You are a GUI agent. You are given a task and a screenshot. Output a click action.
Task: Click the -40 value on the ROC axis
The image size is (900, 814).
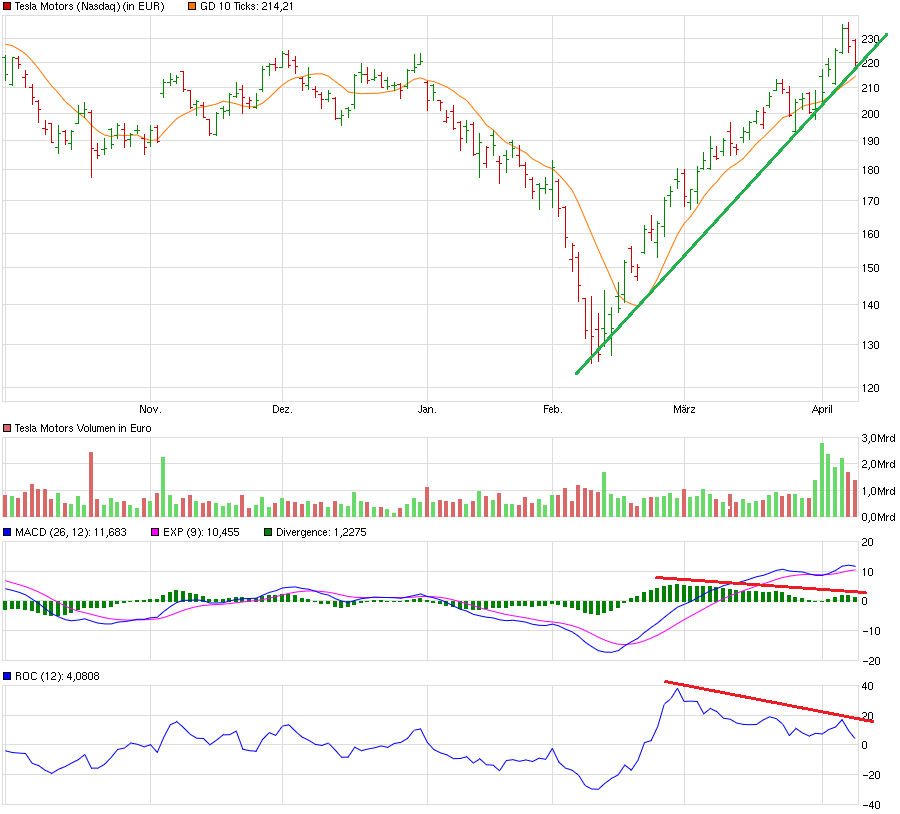click(x=872, y=805)
